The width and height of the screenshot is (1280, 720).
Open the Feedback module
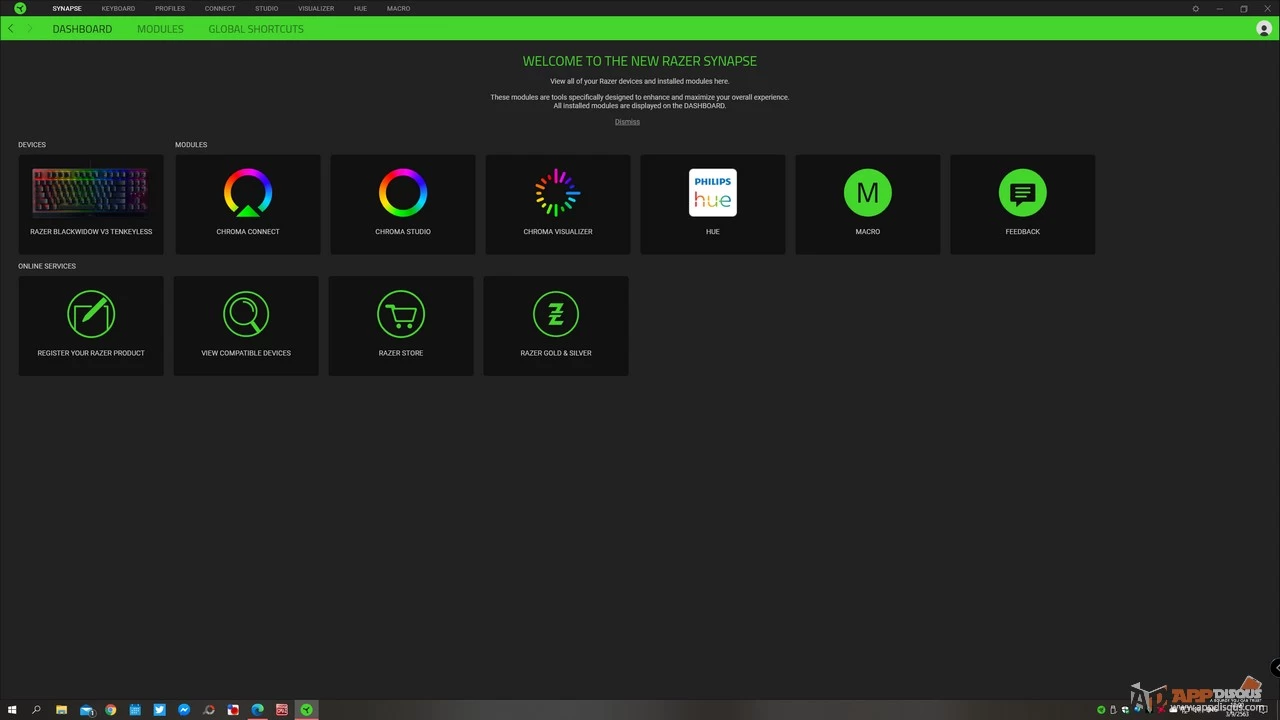click(x=1023, y=204)
